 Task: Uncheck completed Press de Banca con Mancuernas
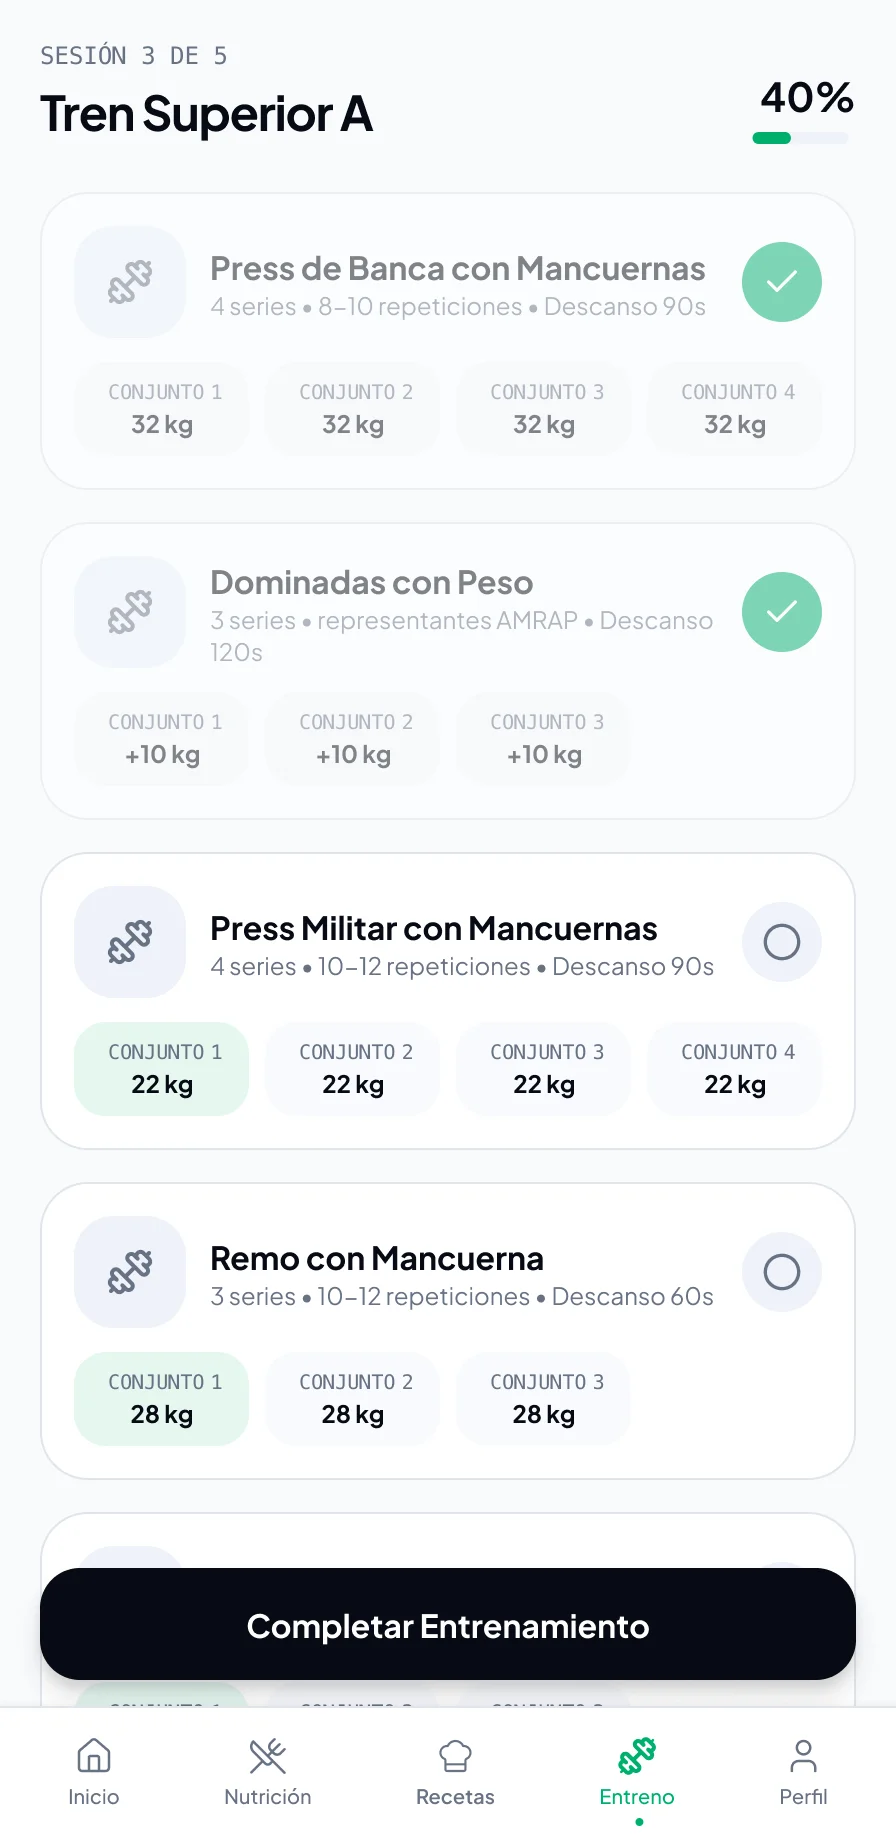[x=782, y=282]
